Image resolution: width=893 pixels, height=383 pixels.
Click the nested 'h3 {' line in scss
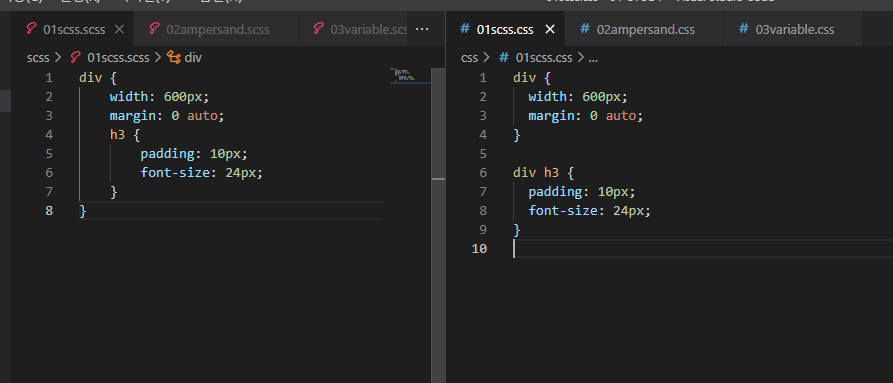(x=125, y=135)
